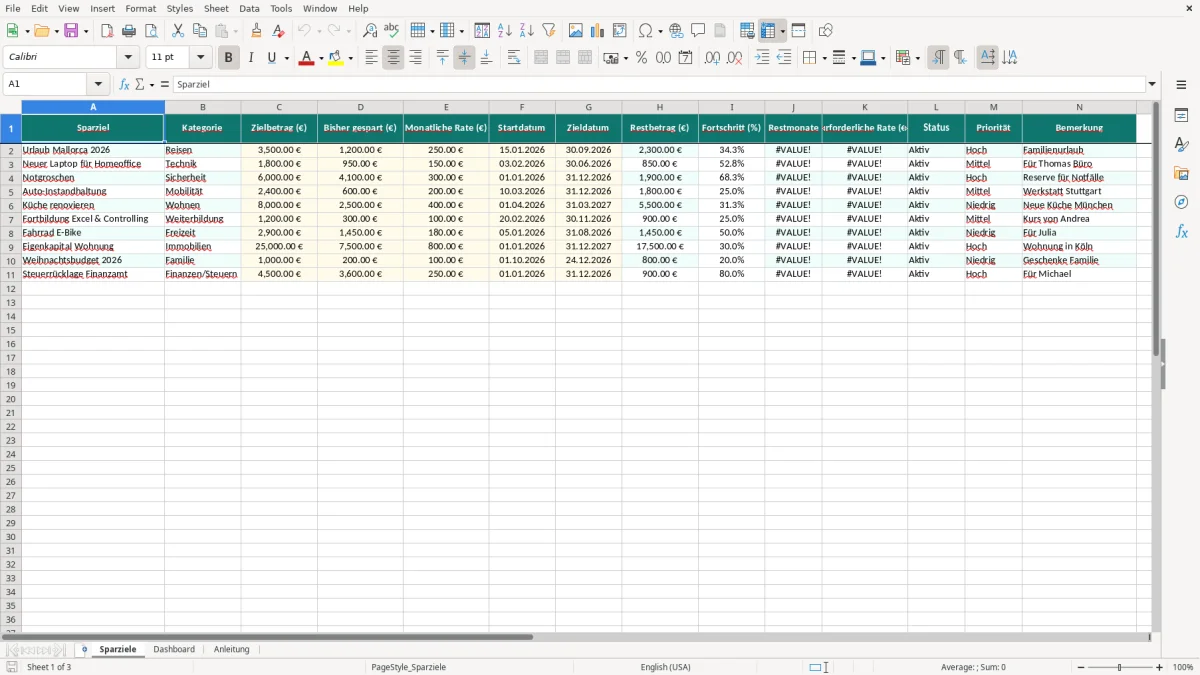This screenshot has width=1200, height=675.
Task: Open the Font Size dropdown
Action: (x=200, y=58)
